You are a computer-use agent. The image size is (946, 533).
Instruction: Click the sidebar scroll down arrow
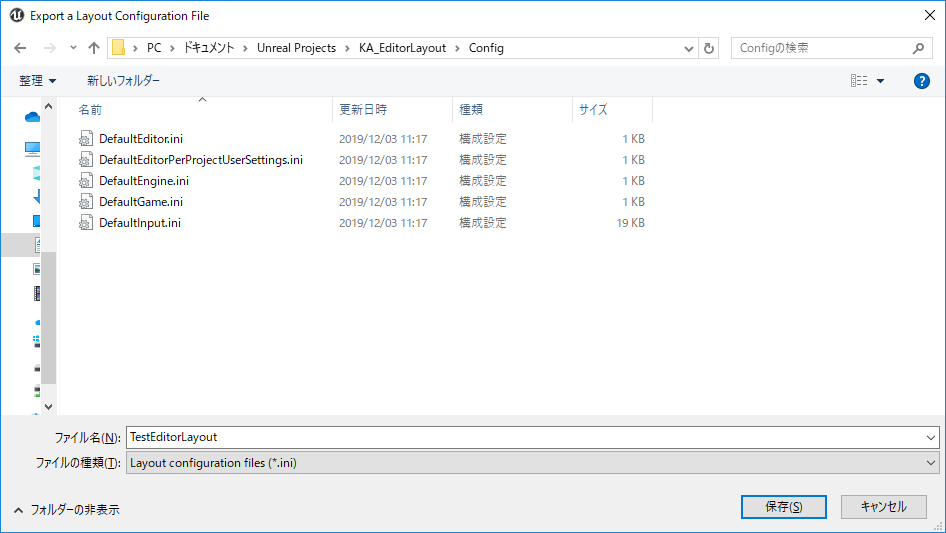[49, 407]
